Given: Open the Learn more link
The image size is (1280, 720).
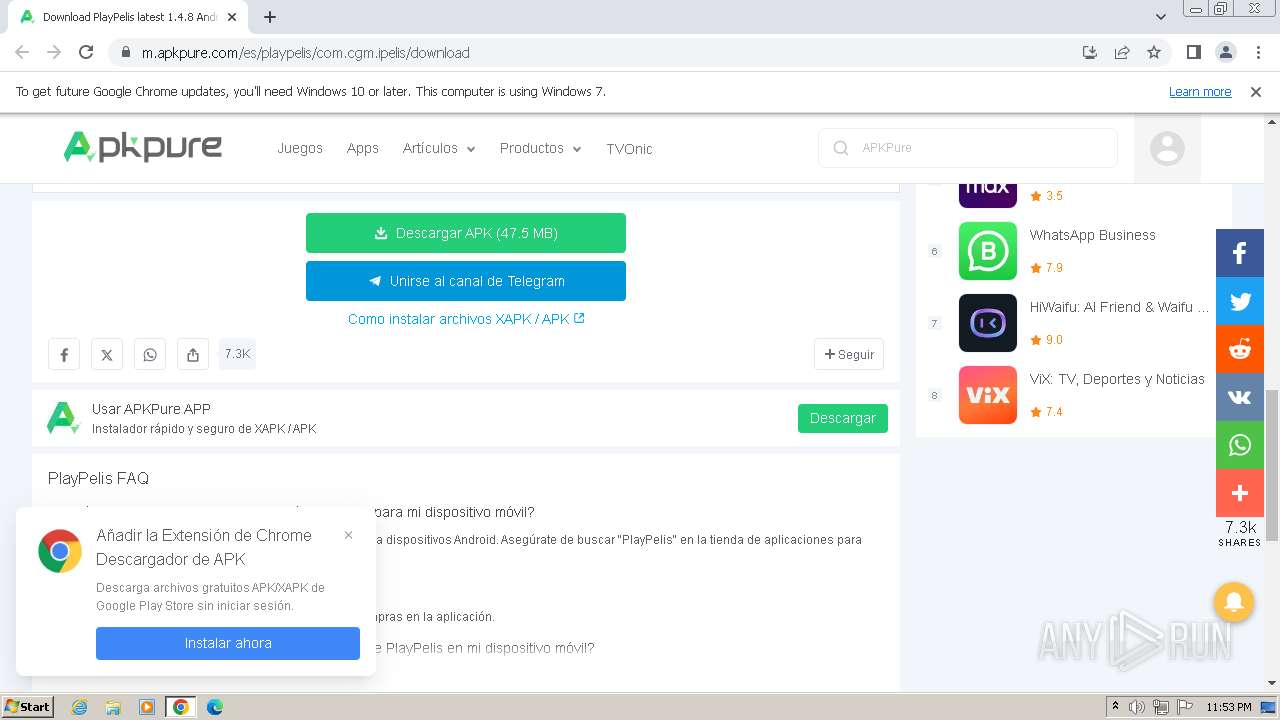Looking at the screenshot, I should [x=1200, y=91].
